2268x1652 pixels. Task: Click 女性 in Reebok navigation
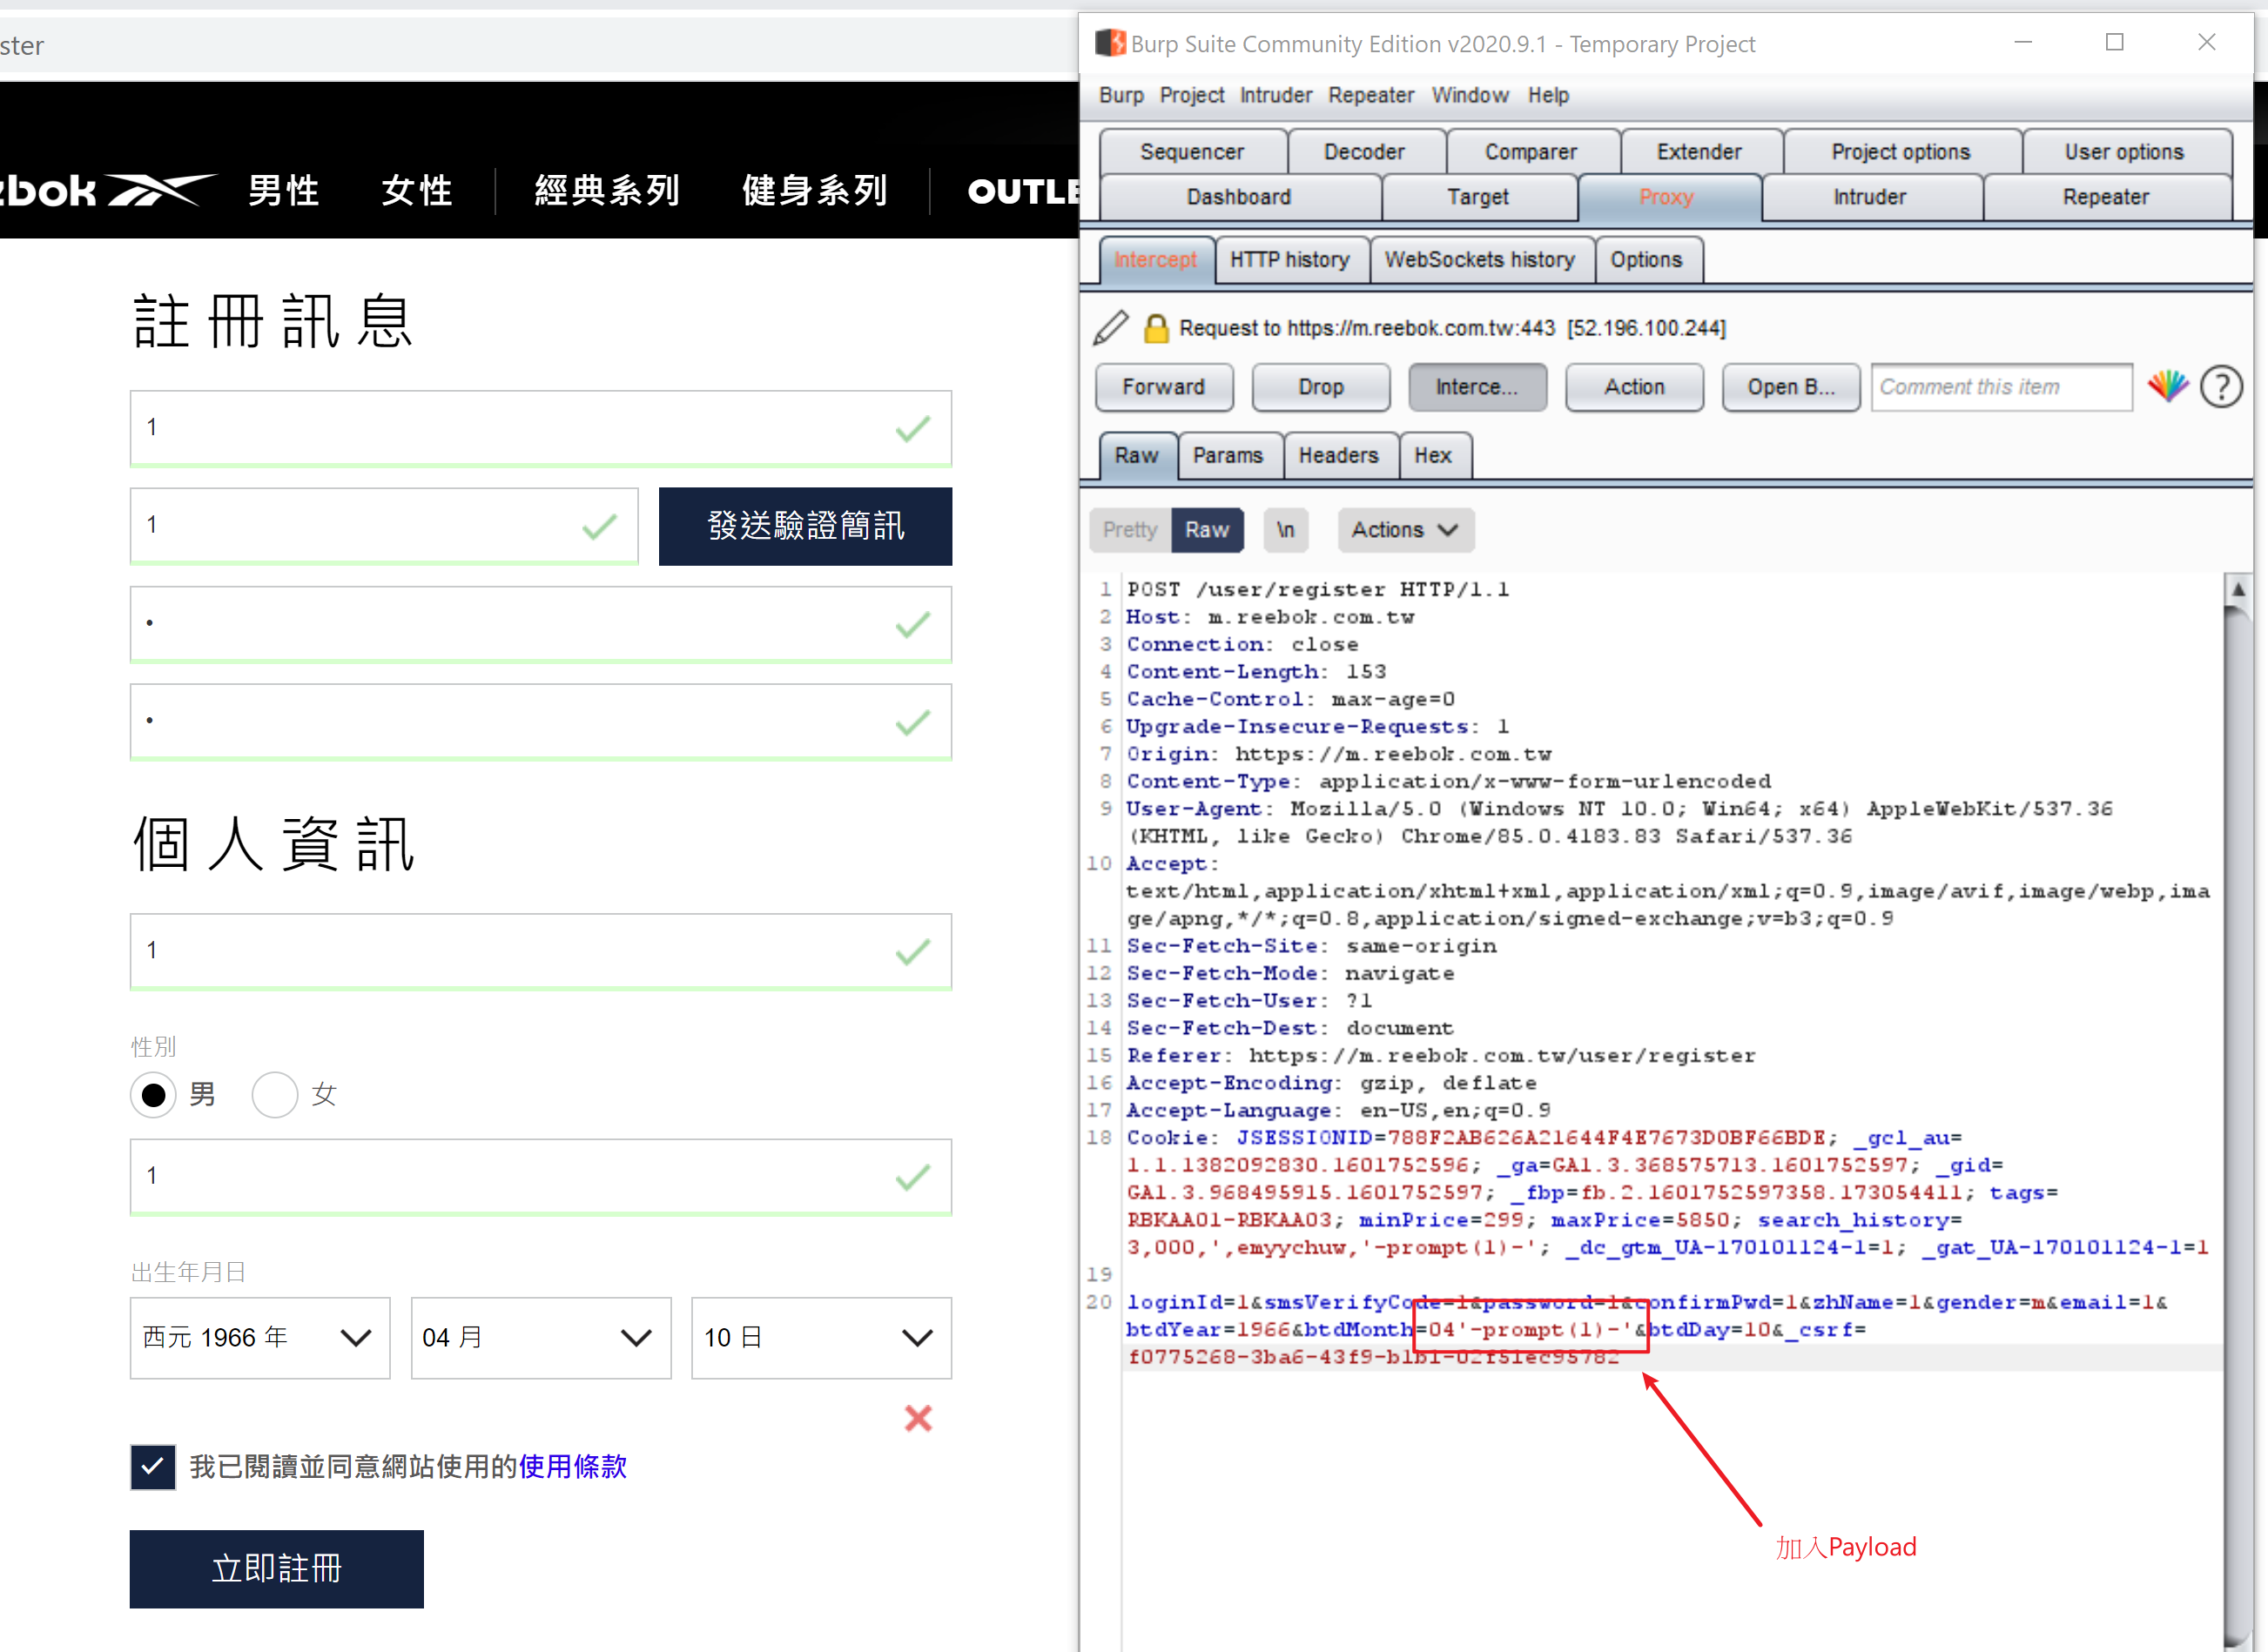[x=417, y=190]
